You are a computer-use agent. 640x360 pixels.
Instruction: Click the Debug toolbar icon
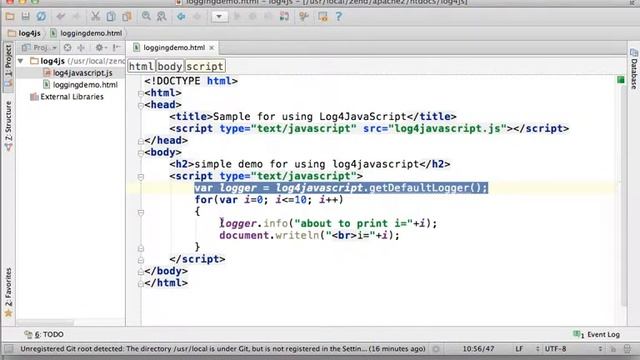coord(253,16)
